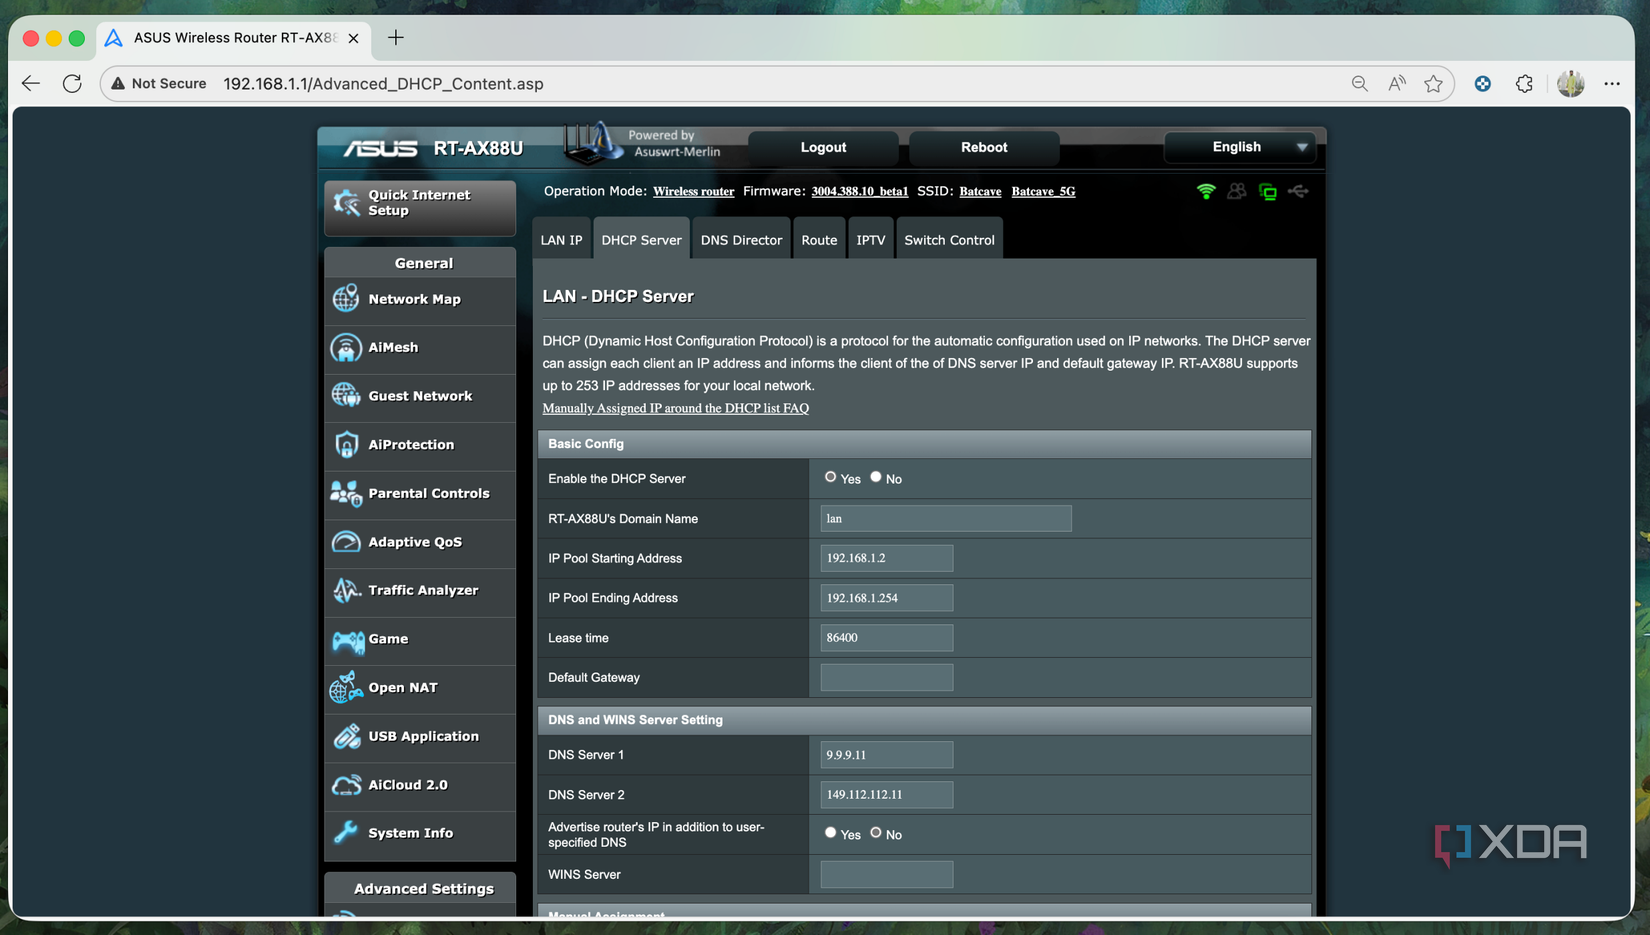Select Parental Controls
This screenshot has width=1650, height=935.
pyautogui.click(x=428, y=493)
